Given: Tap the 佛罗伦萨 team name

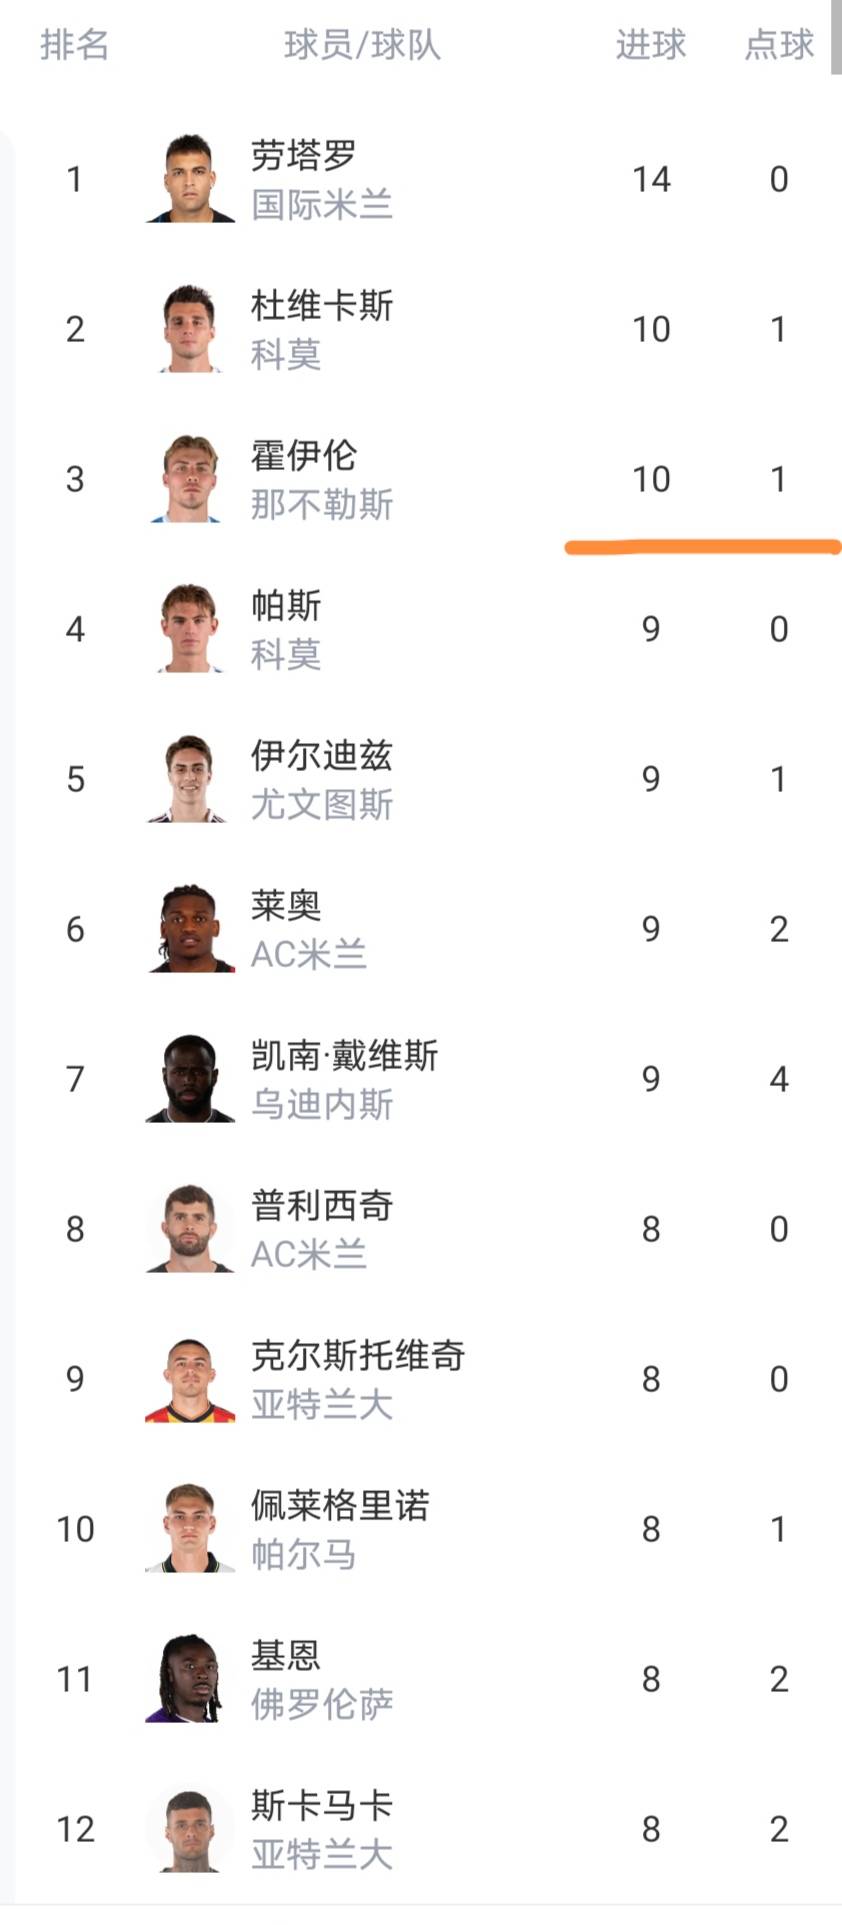Looking at the screenshot, I should point(321,1705).
